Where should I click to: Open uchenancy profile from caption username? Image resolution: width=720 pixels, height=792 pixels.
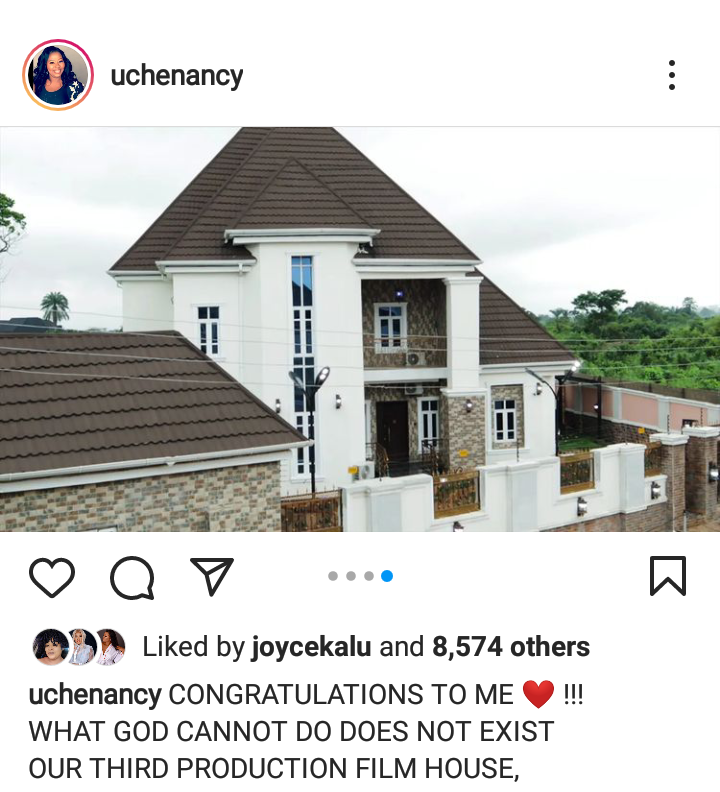(x=95, y=695)
